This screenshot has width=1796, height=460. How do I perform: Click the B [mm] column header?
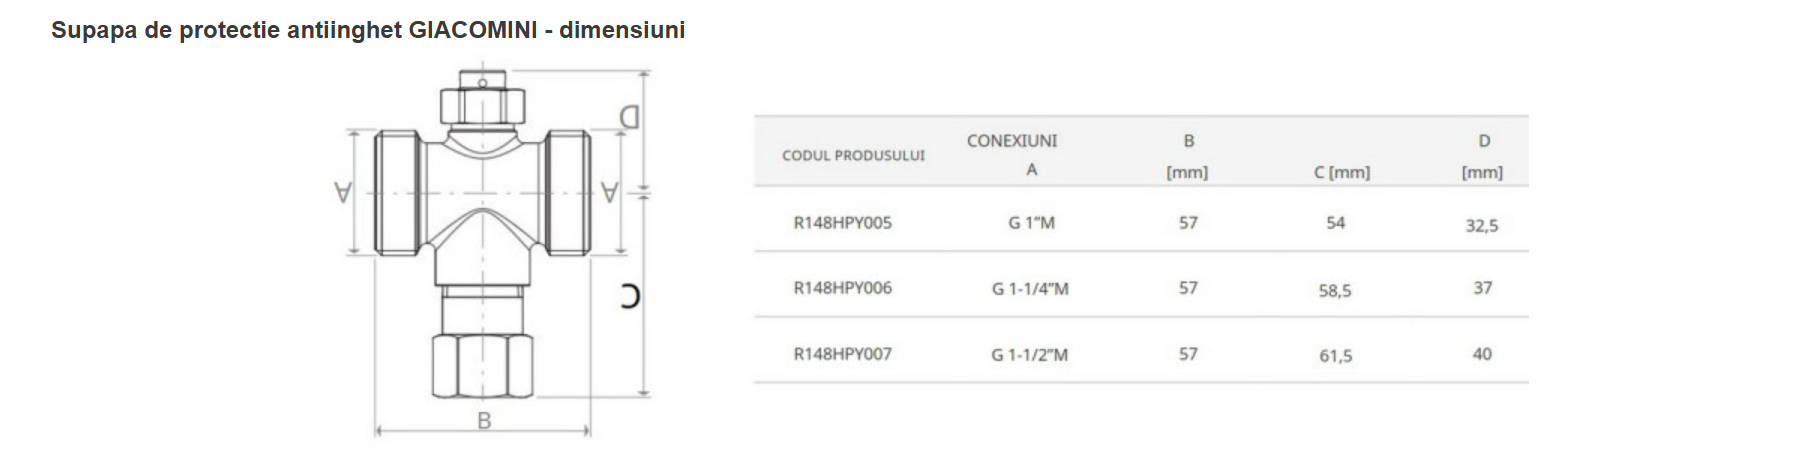pos(1187,156)
